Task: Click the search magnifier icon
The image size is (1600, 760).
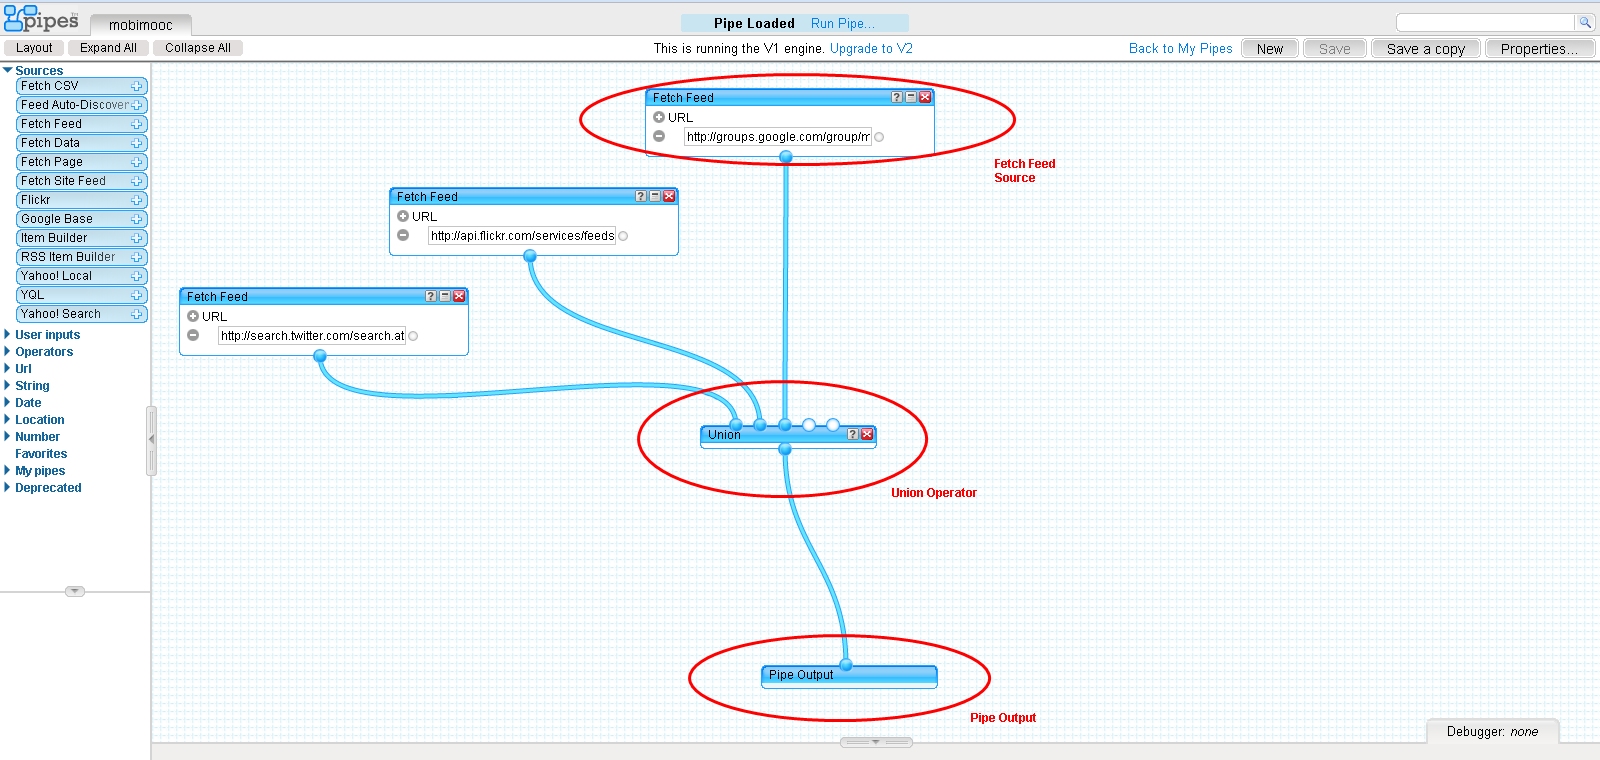Action: coord(1585,22)
